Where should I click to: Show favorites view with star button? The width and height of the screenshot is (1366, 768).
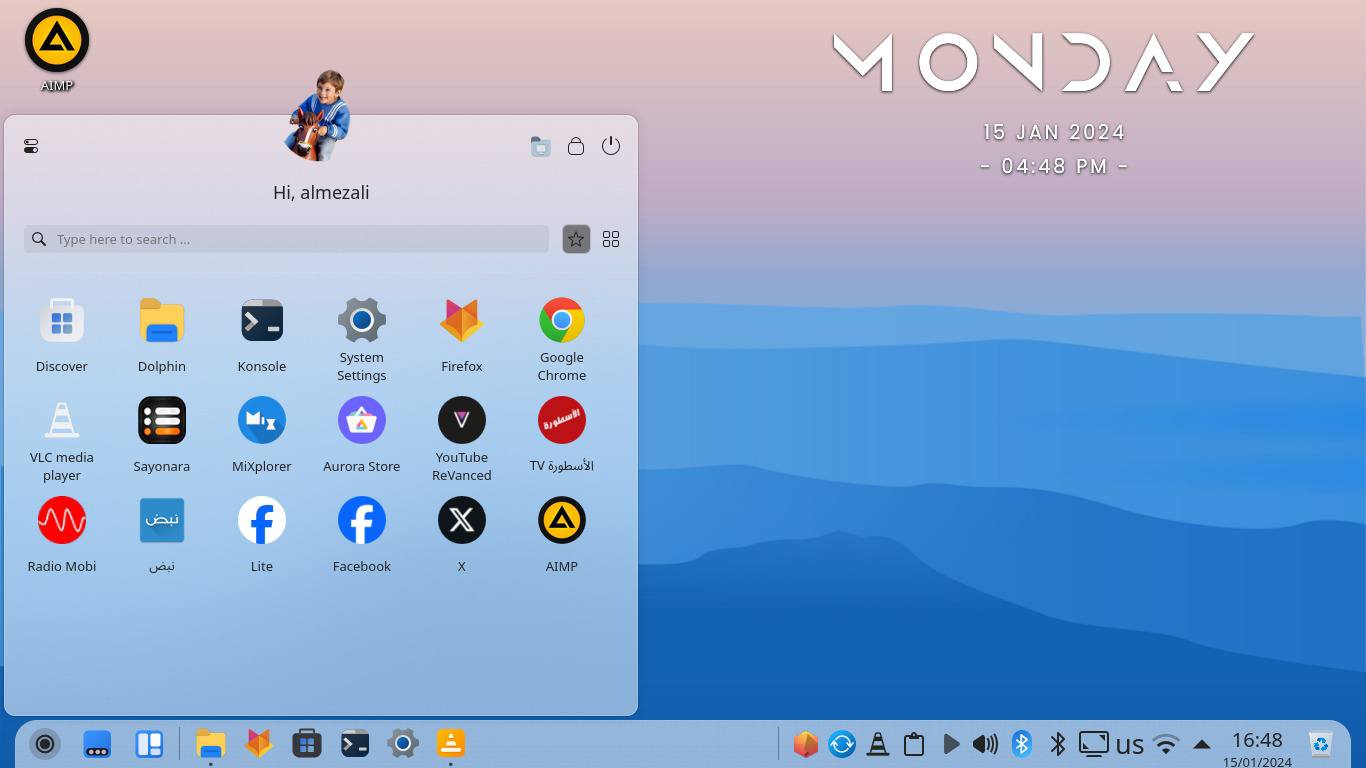[576, 239]
